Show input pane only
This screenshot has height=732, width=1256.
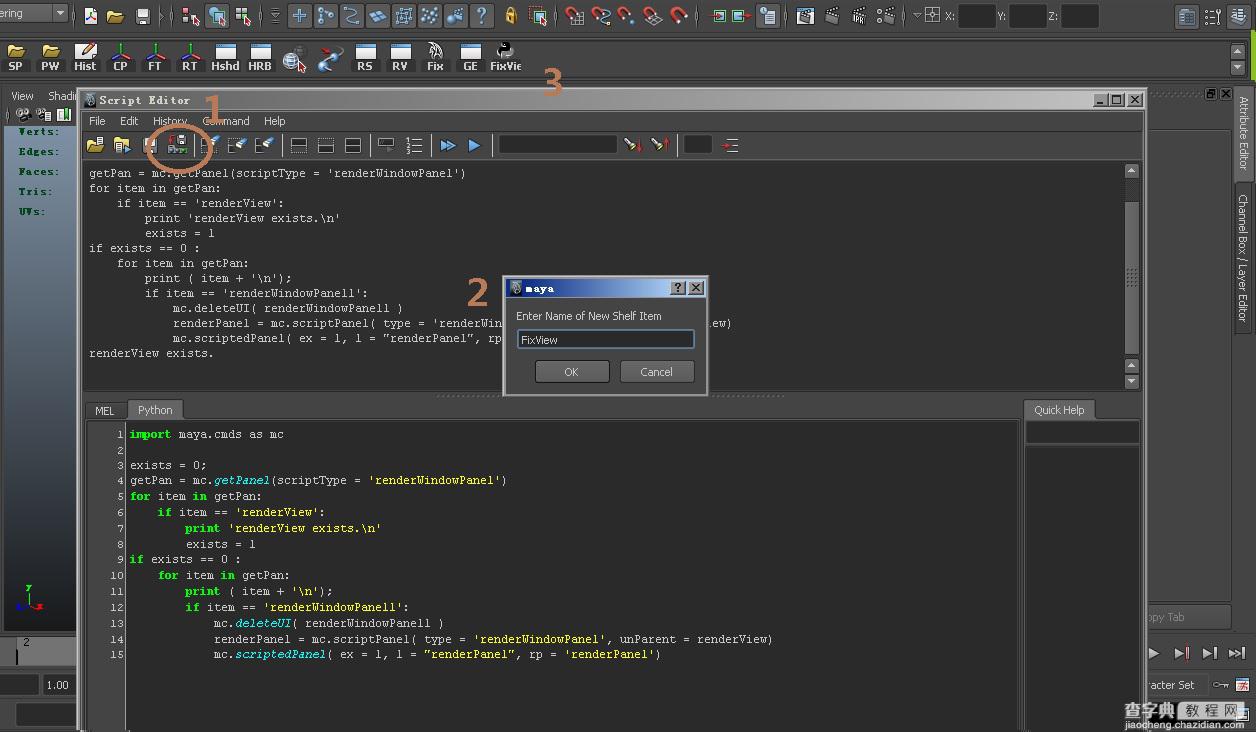click(x=325, y=146)
